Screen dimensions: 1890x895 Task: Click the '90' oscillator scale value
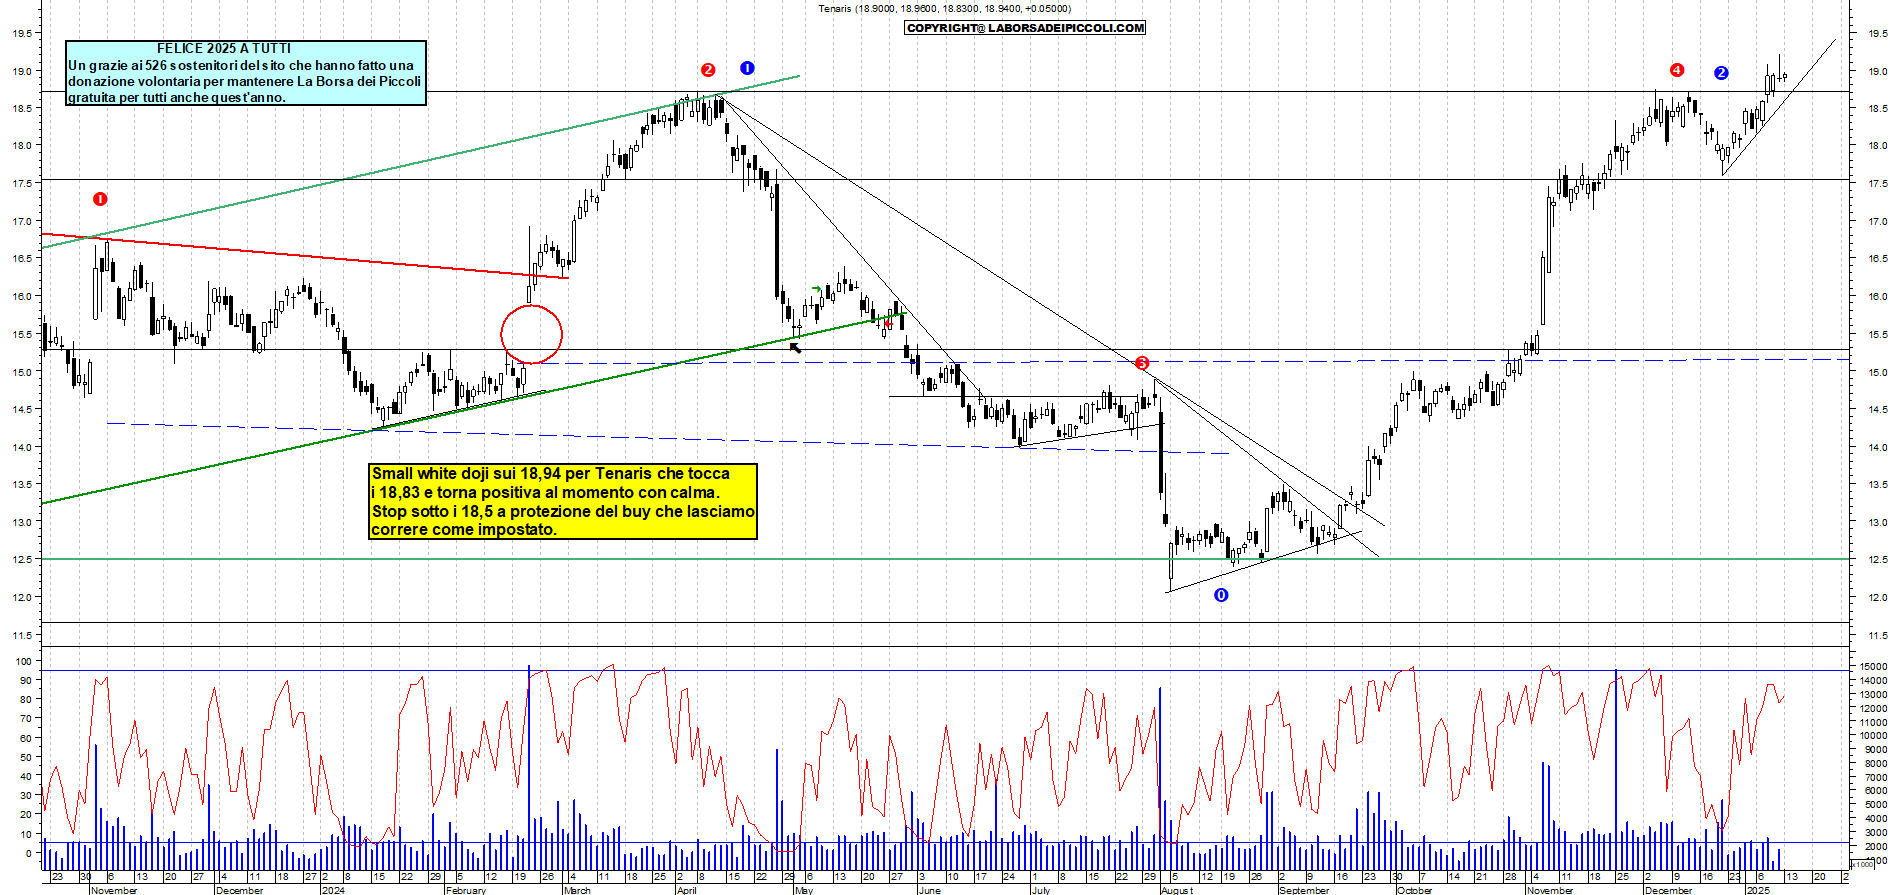(x=27, y=680)
